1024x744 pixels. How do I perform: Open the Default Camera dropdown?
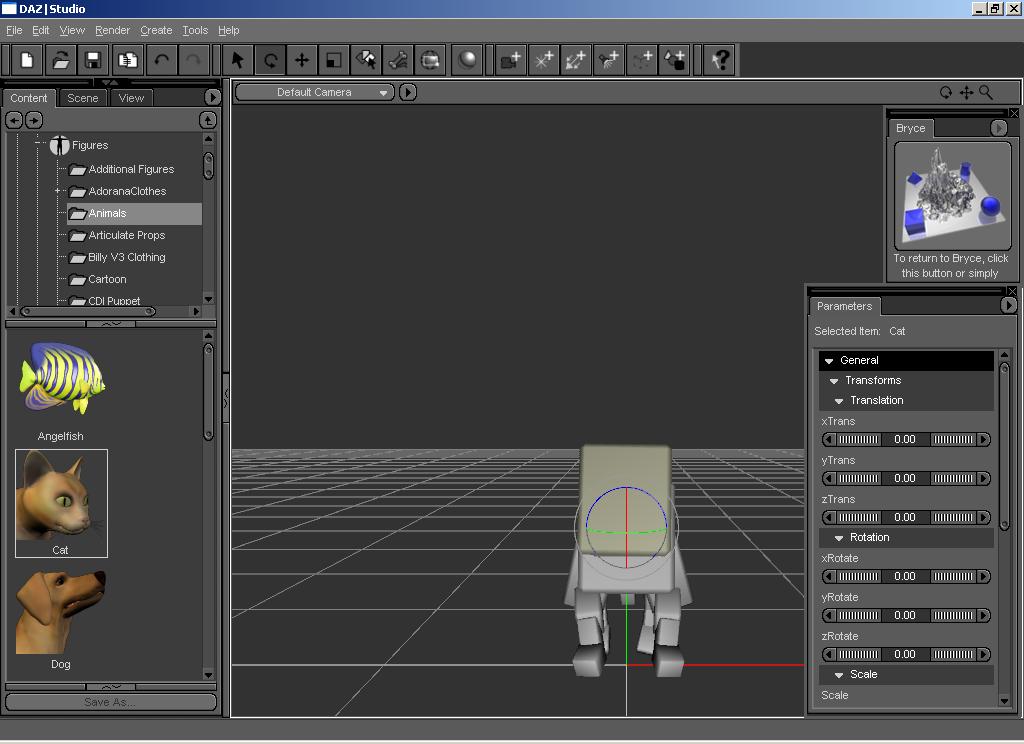point(315,93)
